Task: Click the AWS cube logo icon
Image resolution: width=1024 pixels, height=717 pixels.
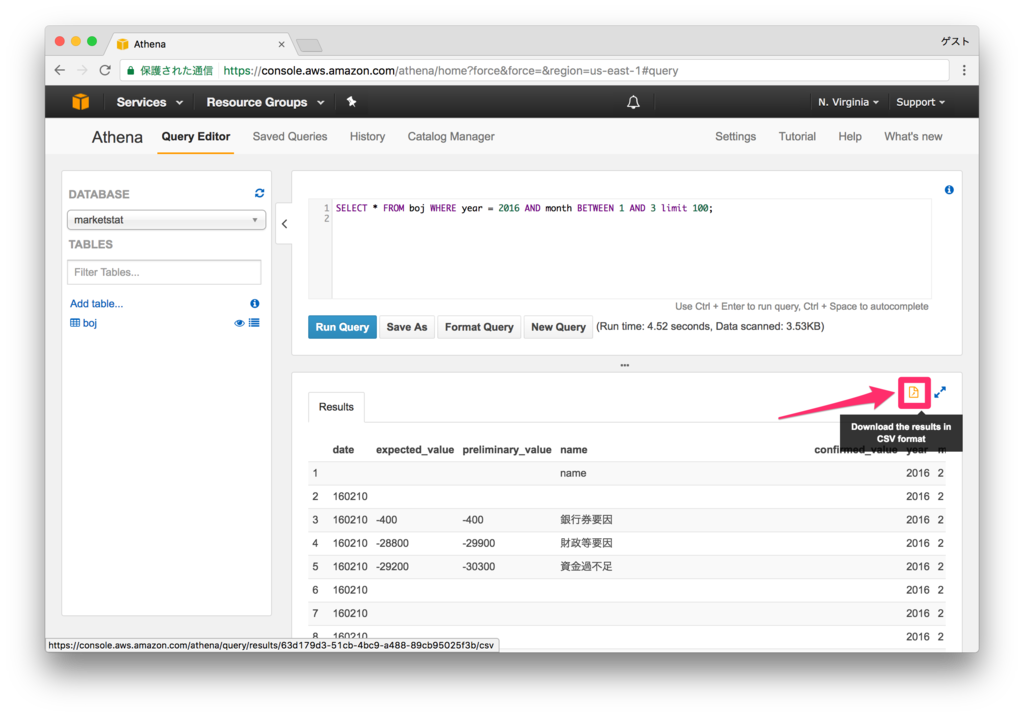Action: (x=80, y=102)
